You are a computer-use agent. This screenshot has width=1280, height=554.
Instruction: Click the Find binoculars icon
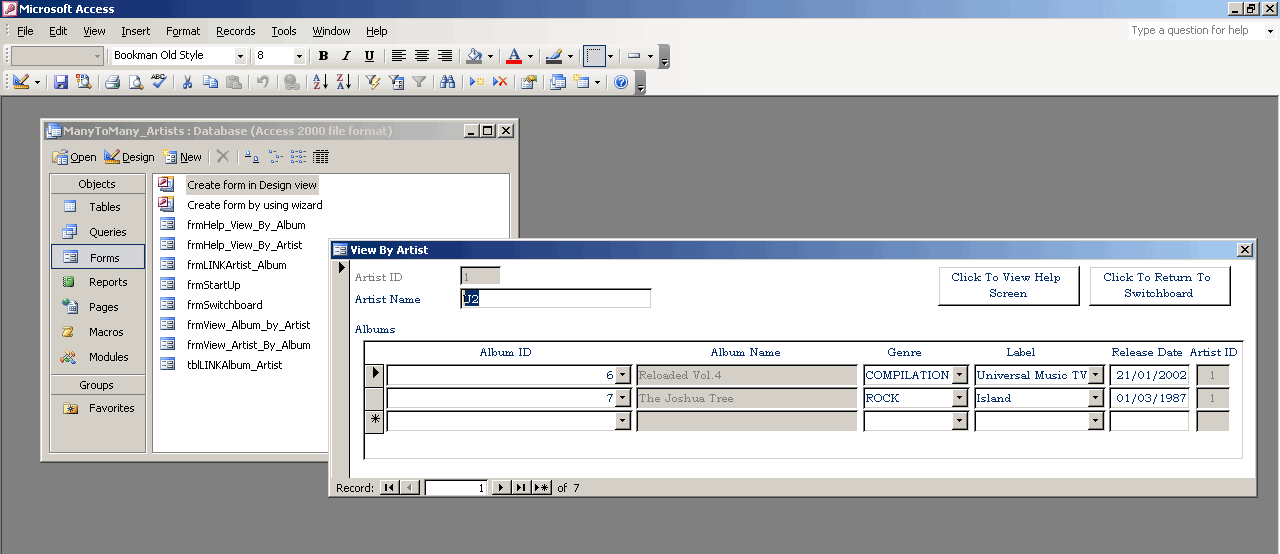coord(448,83)
